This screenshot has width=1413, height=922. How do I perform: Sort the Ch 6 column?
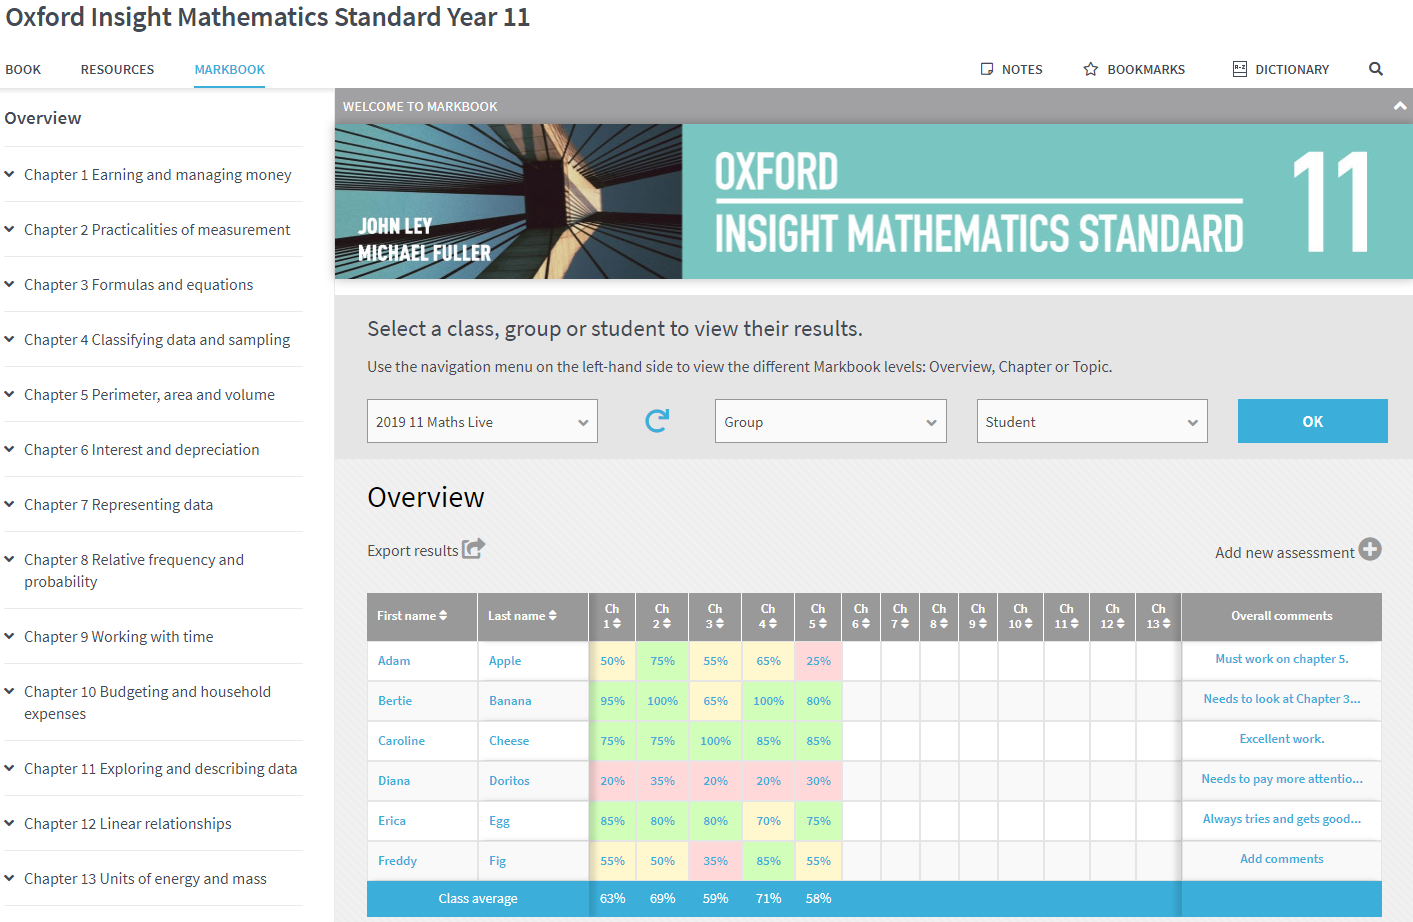click(x=866, y=623)
